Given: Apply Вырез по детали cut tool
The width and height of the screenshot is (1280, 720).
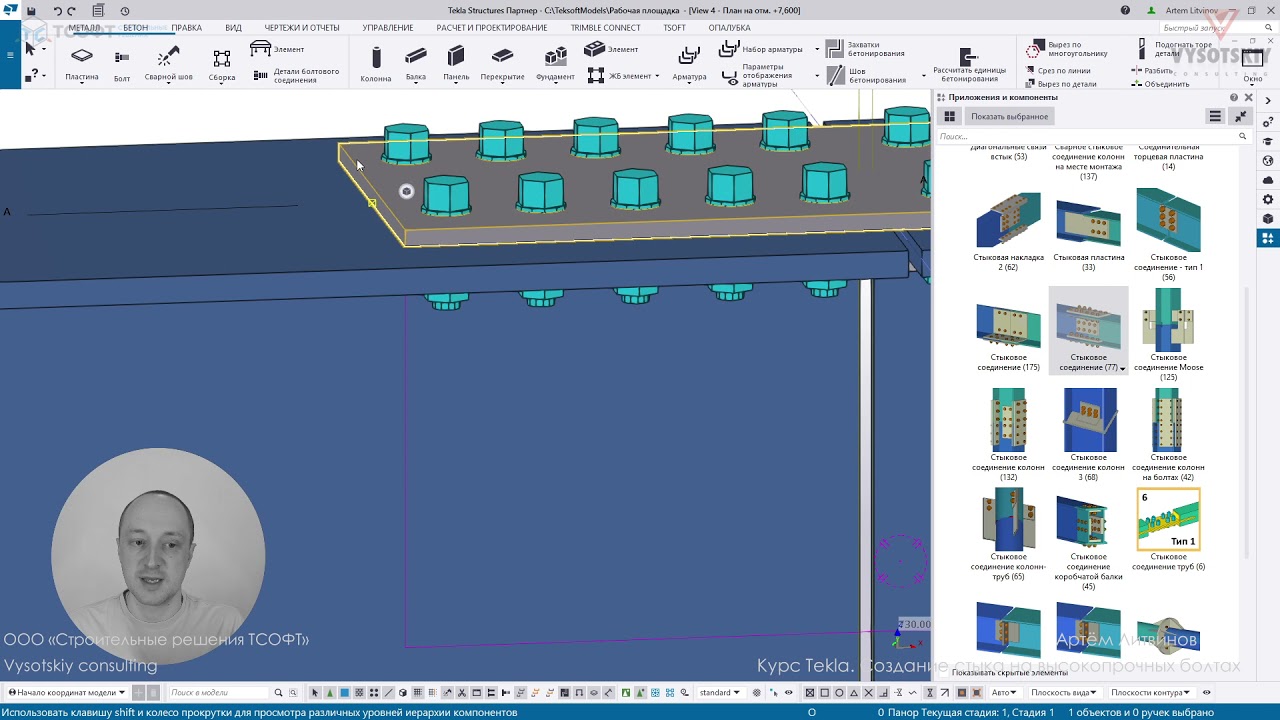Looking at the screenshot, I should click(1061, 84).
